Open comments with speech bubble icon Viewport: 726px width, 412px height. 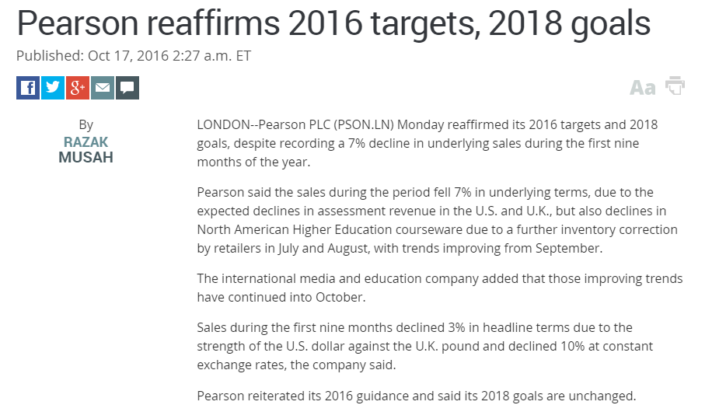(x=127, y=87)
